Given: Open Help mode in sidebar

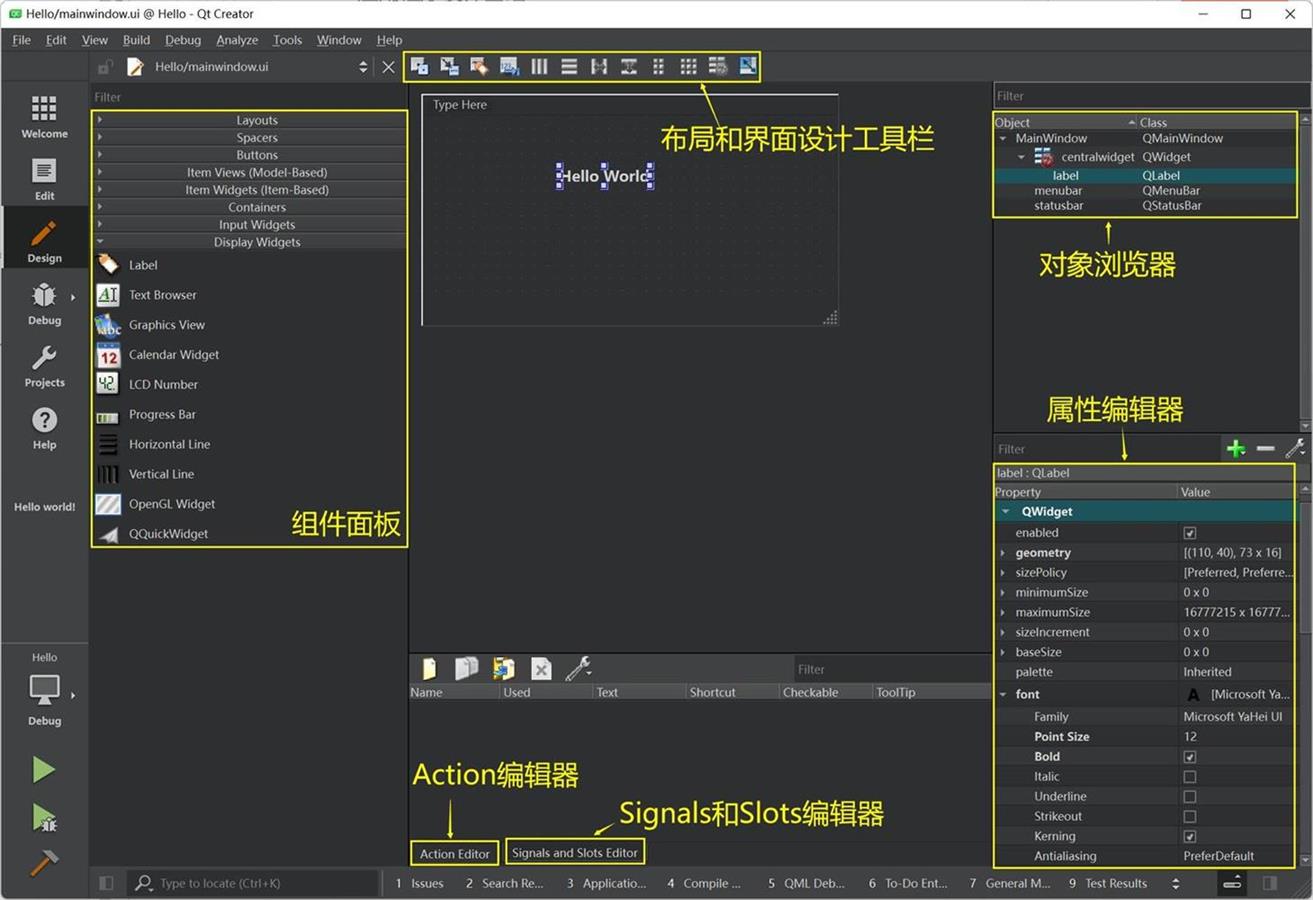Looking at the screenshot, I should tap(44, 428).
